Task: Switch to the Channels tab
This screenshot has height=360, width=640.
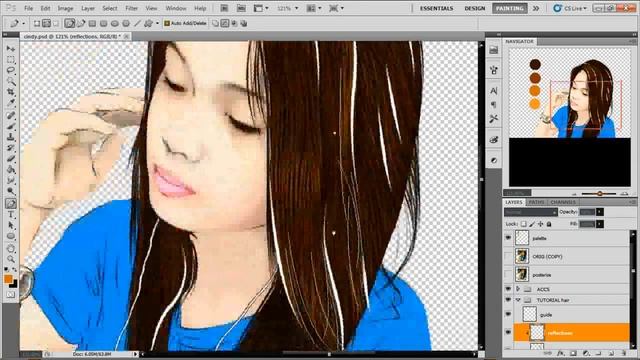Action: (x=563, y=202)
